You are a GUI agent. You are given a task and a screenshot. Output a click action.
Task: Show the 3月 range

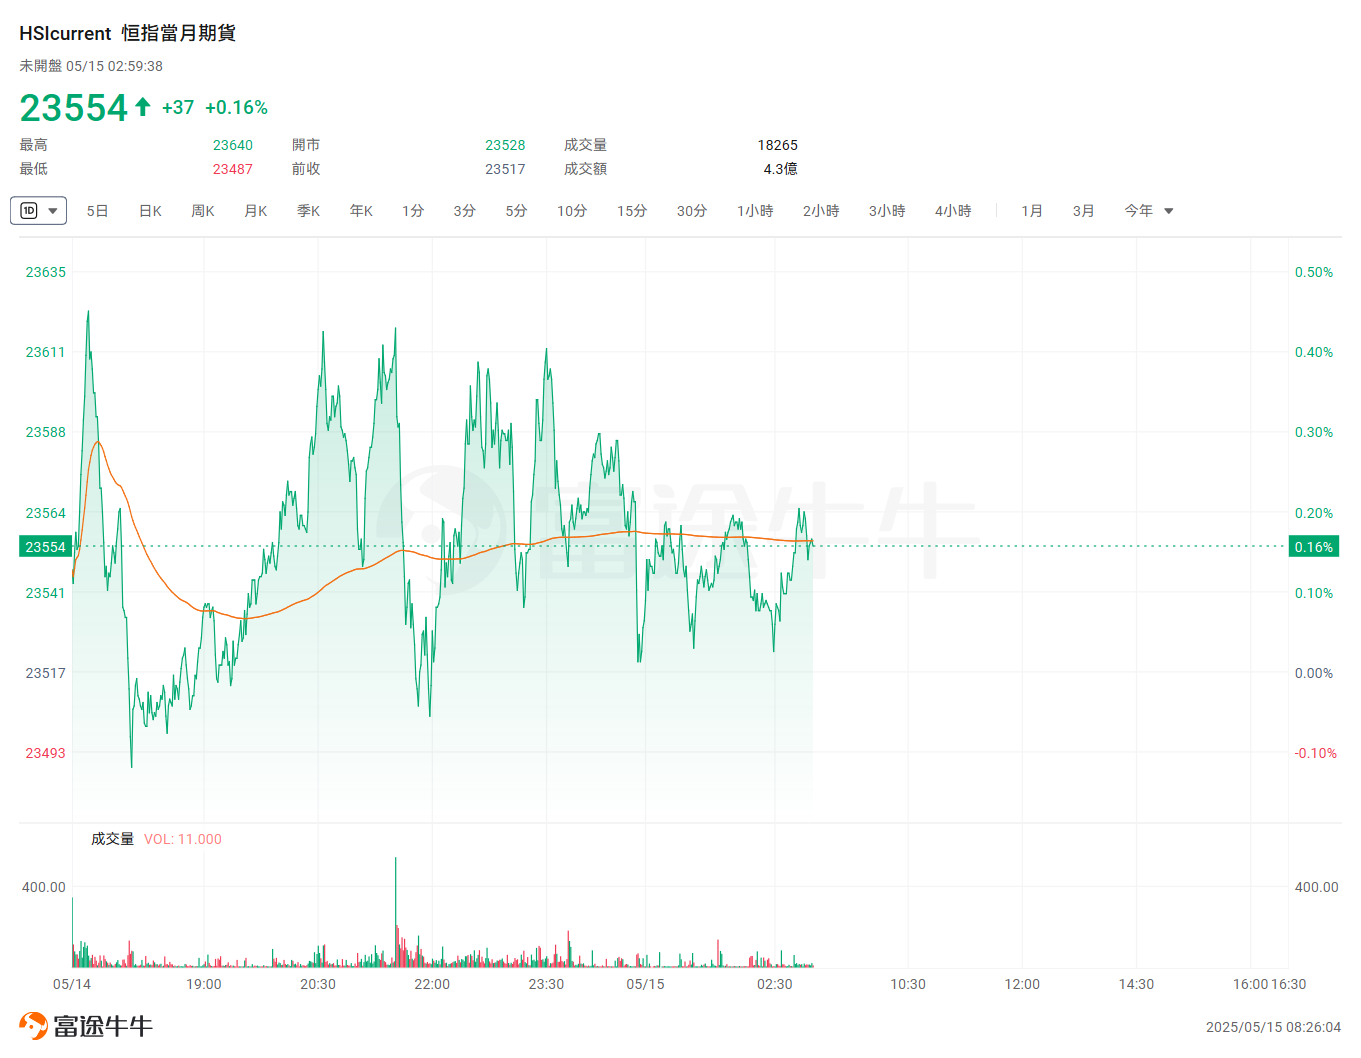1084,211
